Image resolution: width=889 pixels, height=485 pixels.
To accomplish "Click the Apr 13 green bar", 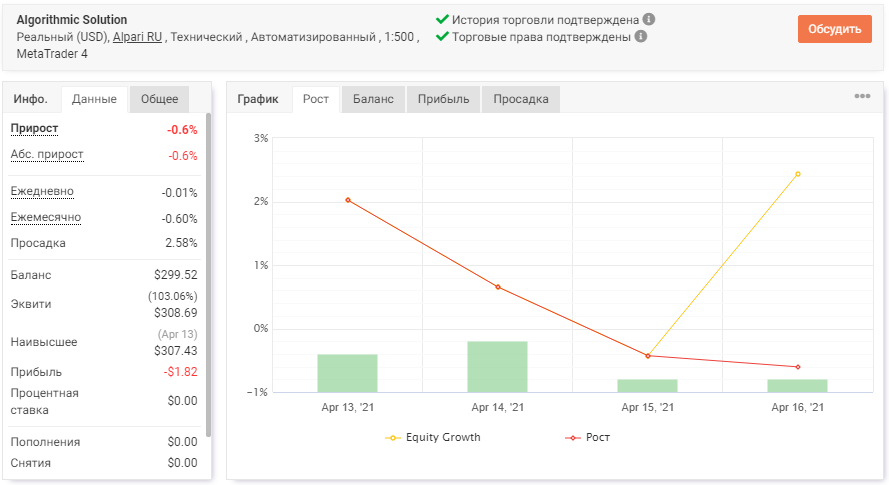I will pyautogui.click(x=348, y=373).
